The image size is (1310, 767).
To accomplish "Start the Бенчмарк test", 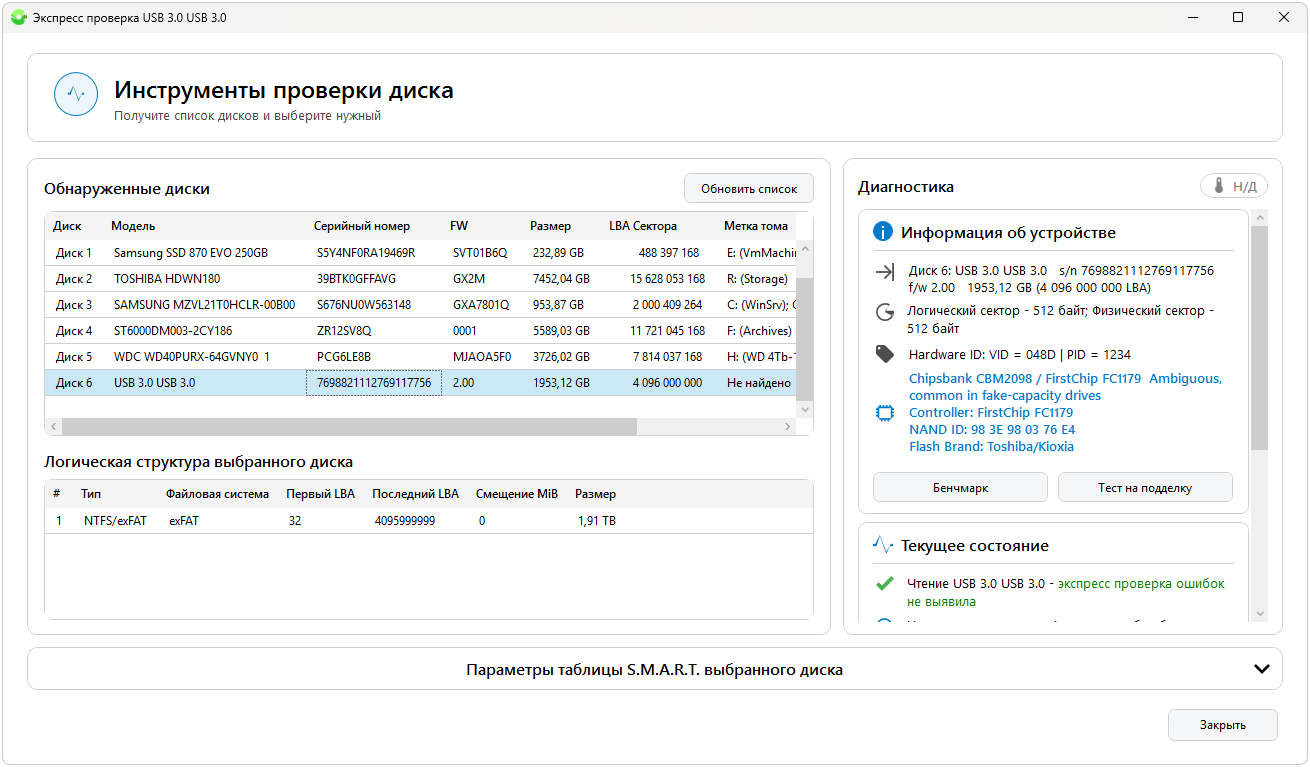I will point(960,488).
